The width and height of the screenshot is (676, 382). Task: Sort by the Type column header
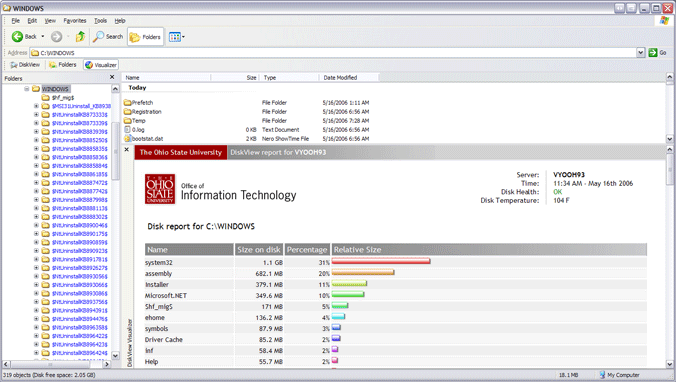click(289, 78)
